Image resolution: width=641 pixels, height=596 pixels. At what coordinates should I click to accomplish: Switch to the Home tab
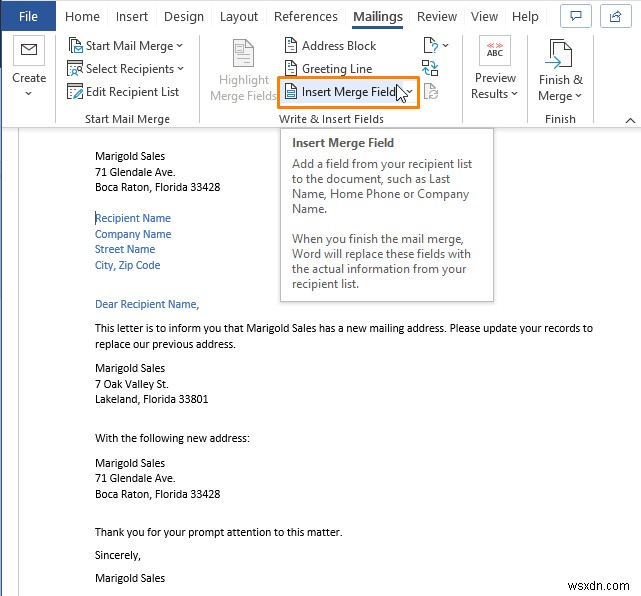pos(82,16)
